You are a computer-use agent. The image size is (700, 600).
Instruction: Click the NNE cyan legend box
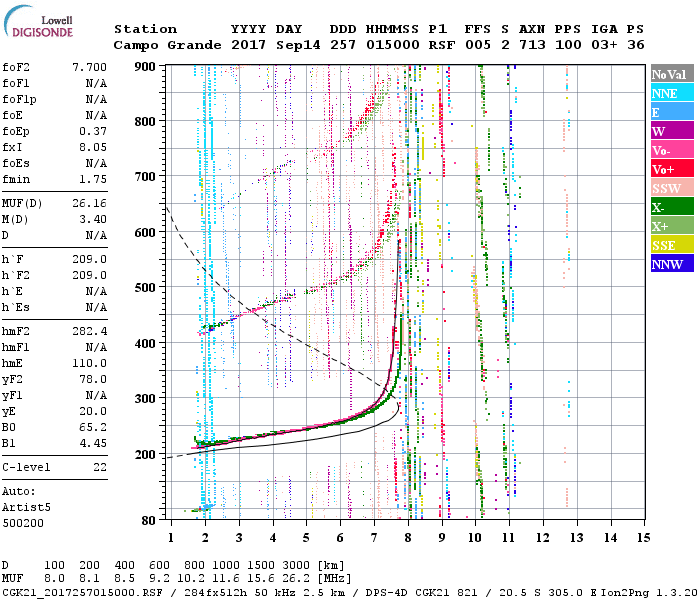click(x=671, y=93)
